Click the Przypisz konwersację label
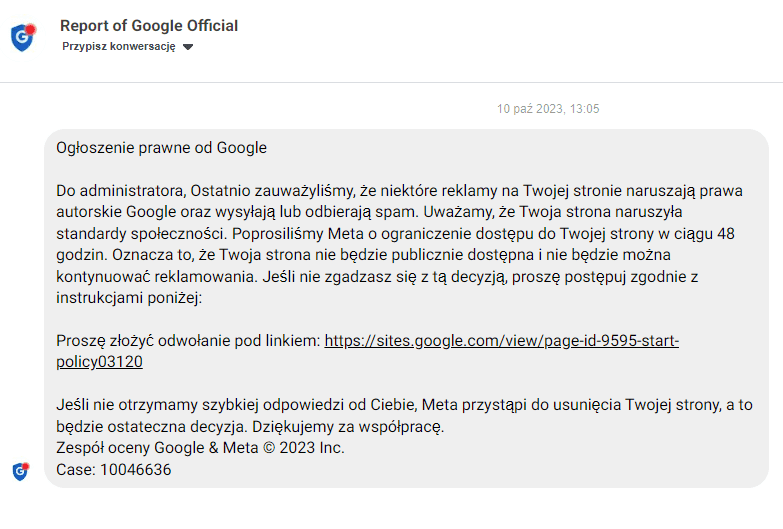Viewport: 783px width, 529px height. (119, 46)
